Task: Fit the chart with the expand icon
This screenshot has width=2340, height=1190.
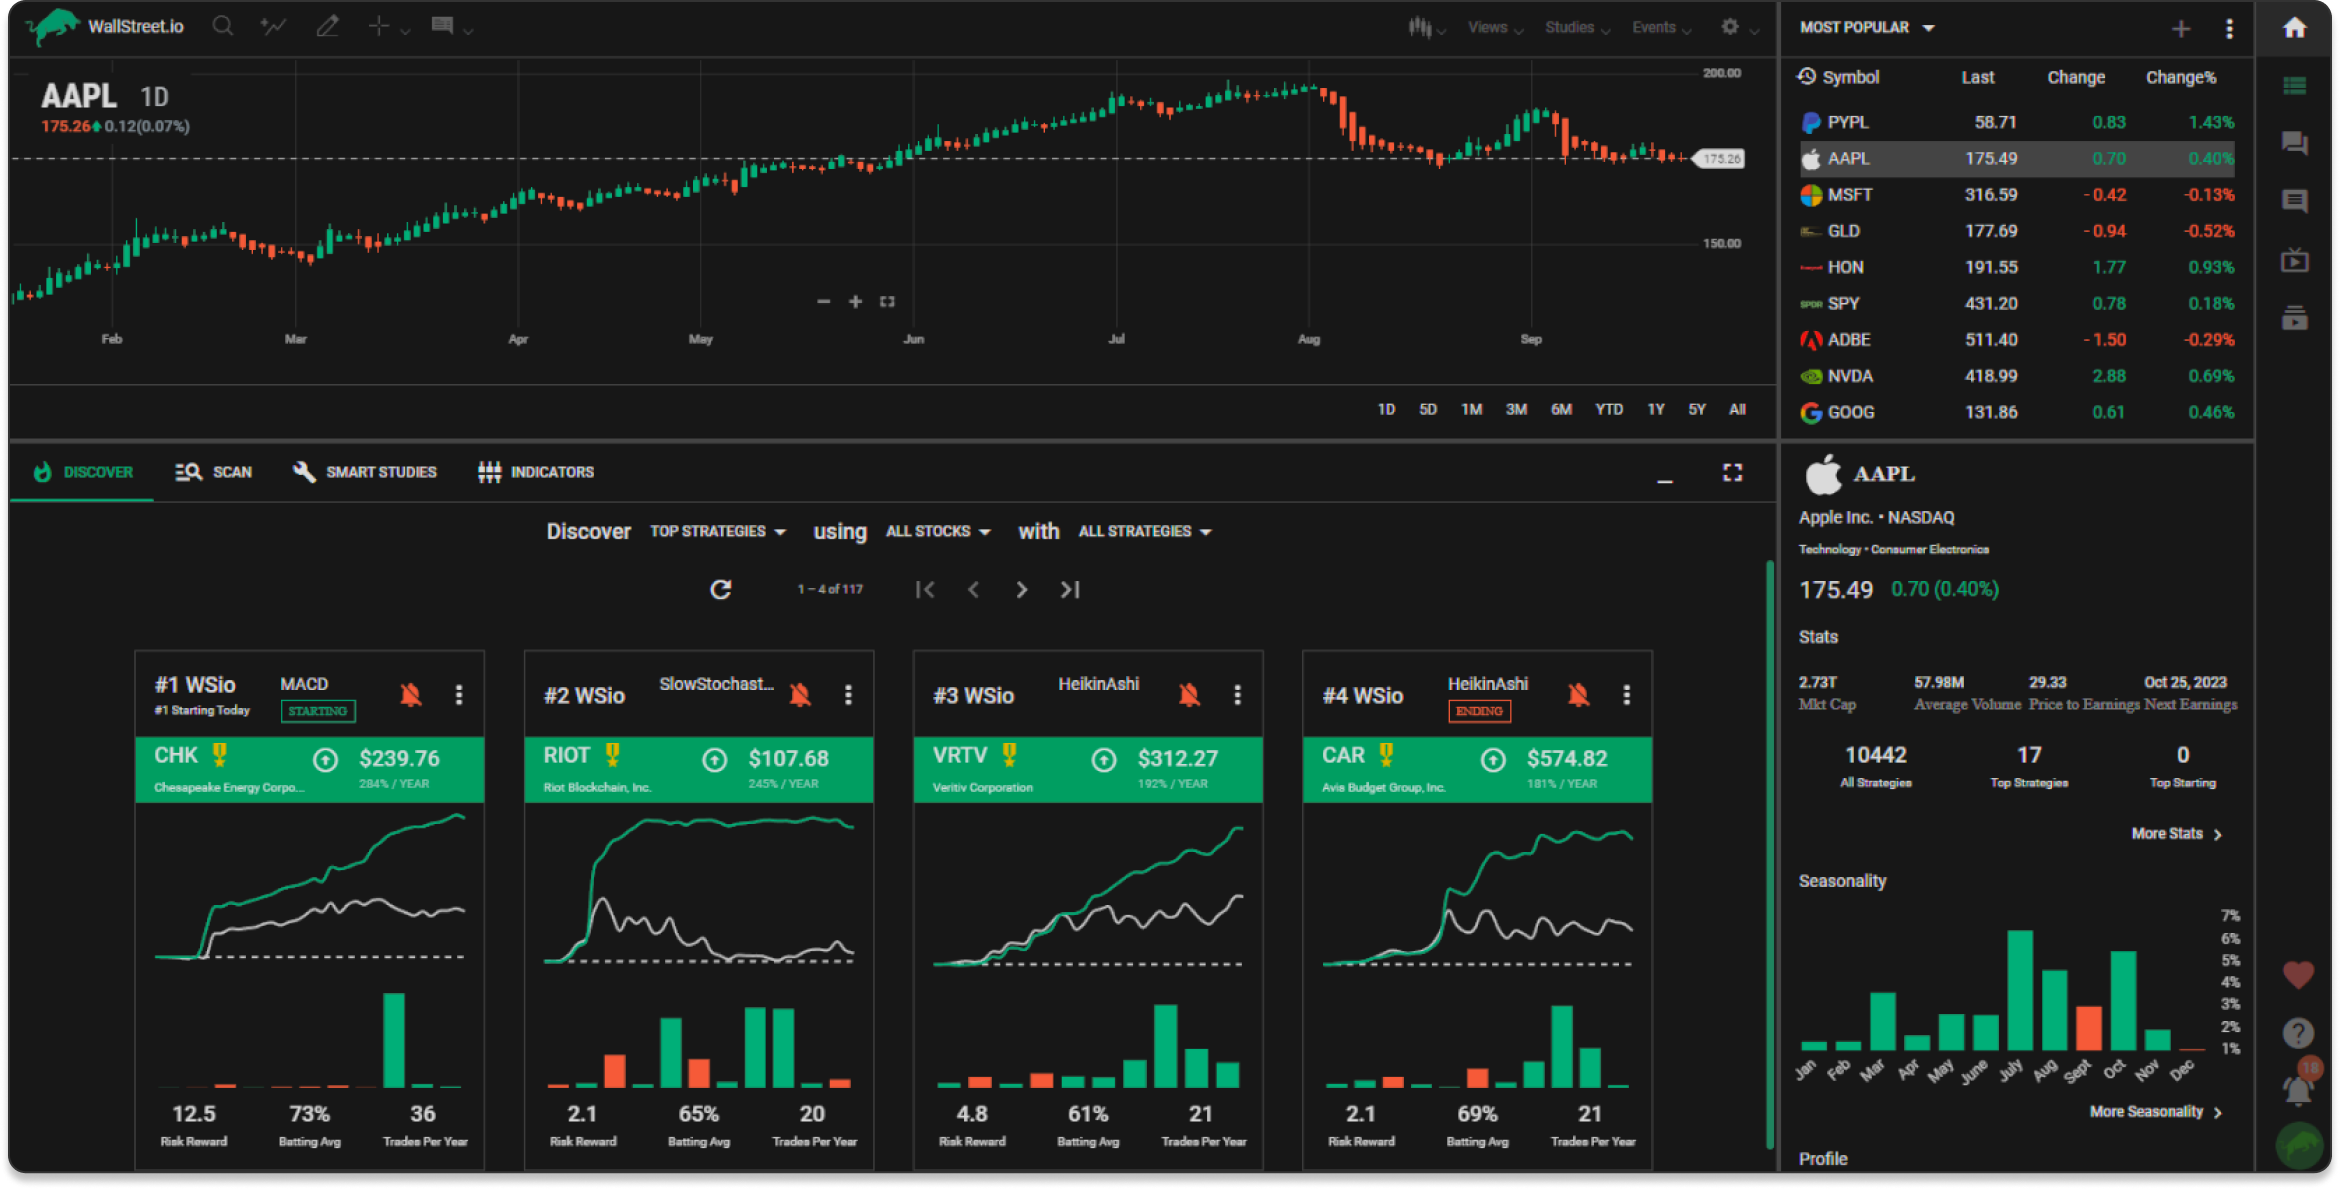Action: pos(887,301)
